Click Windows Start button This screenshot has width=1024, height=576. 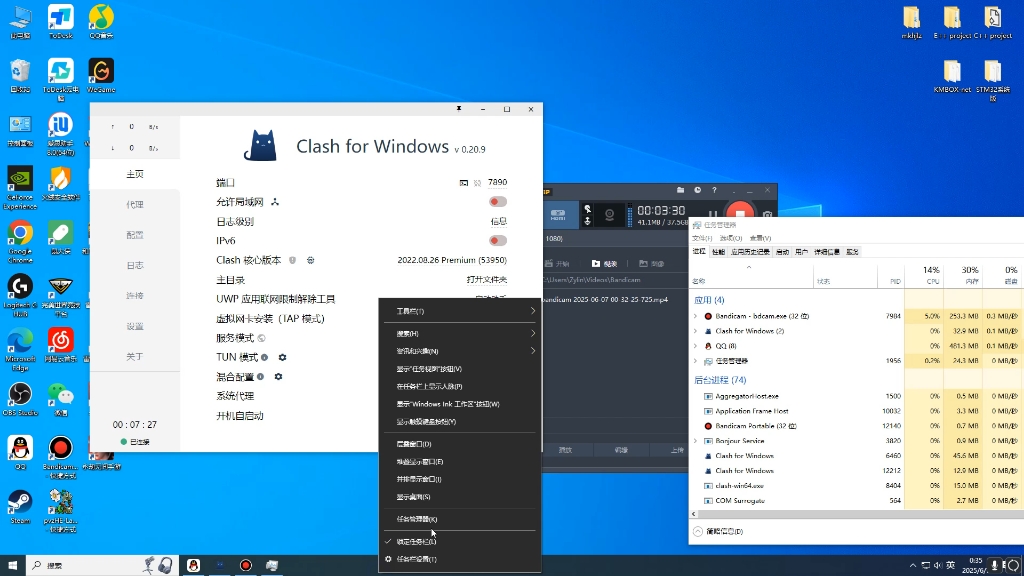(12, 566)
